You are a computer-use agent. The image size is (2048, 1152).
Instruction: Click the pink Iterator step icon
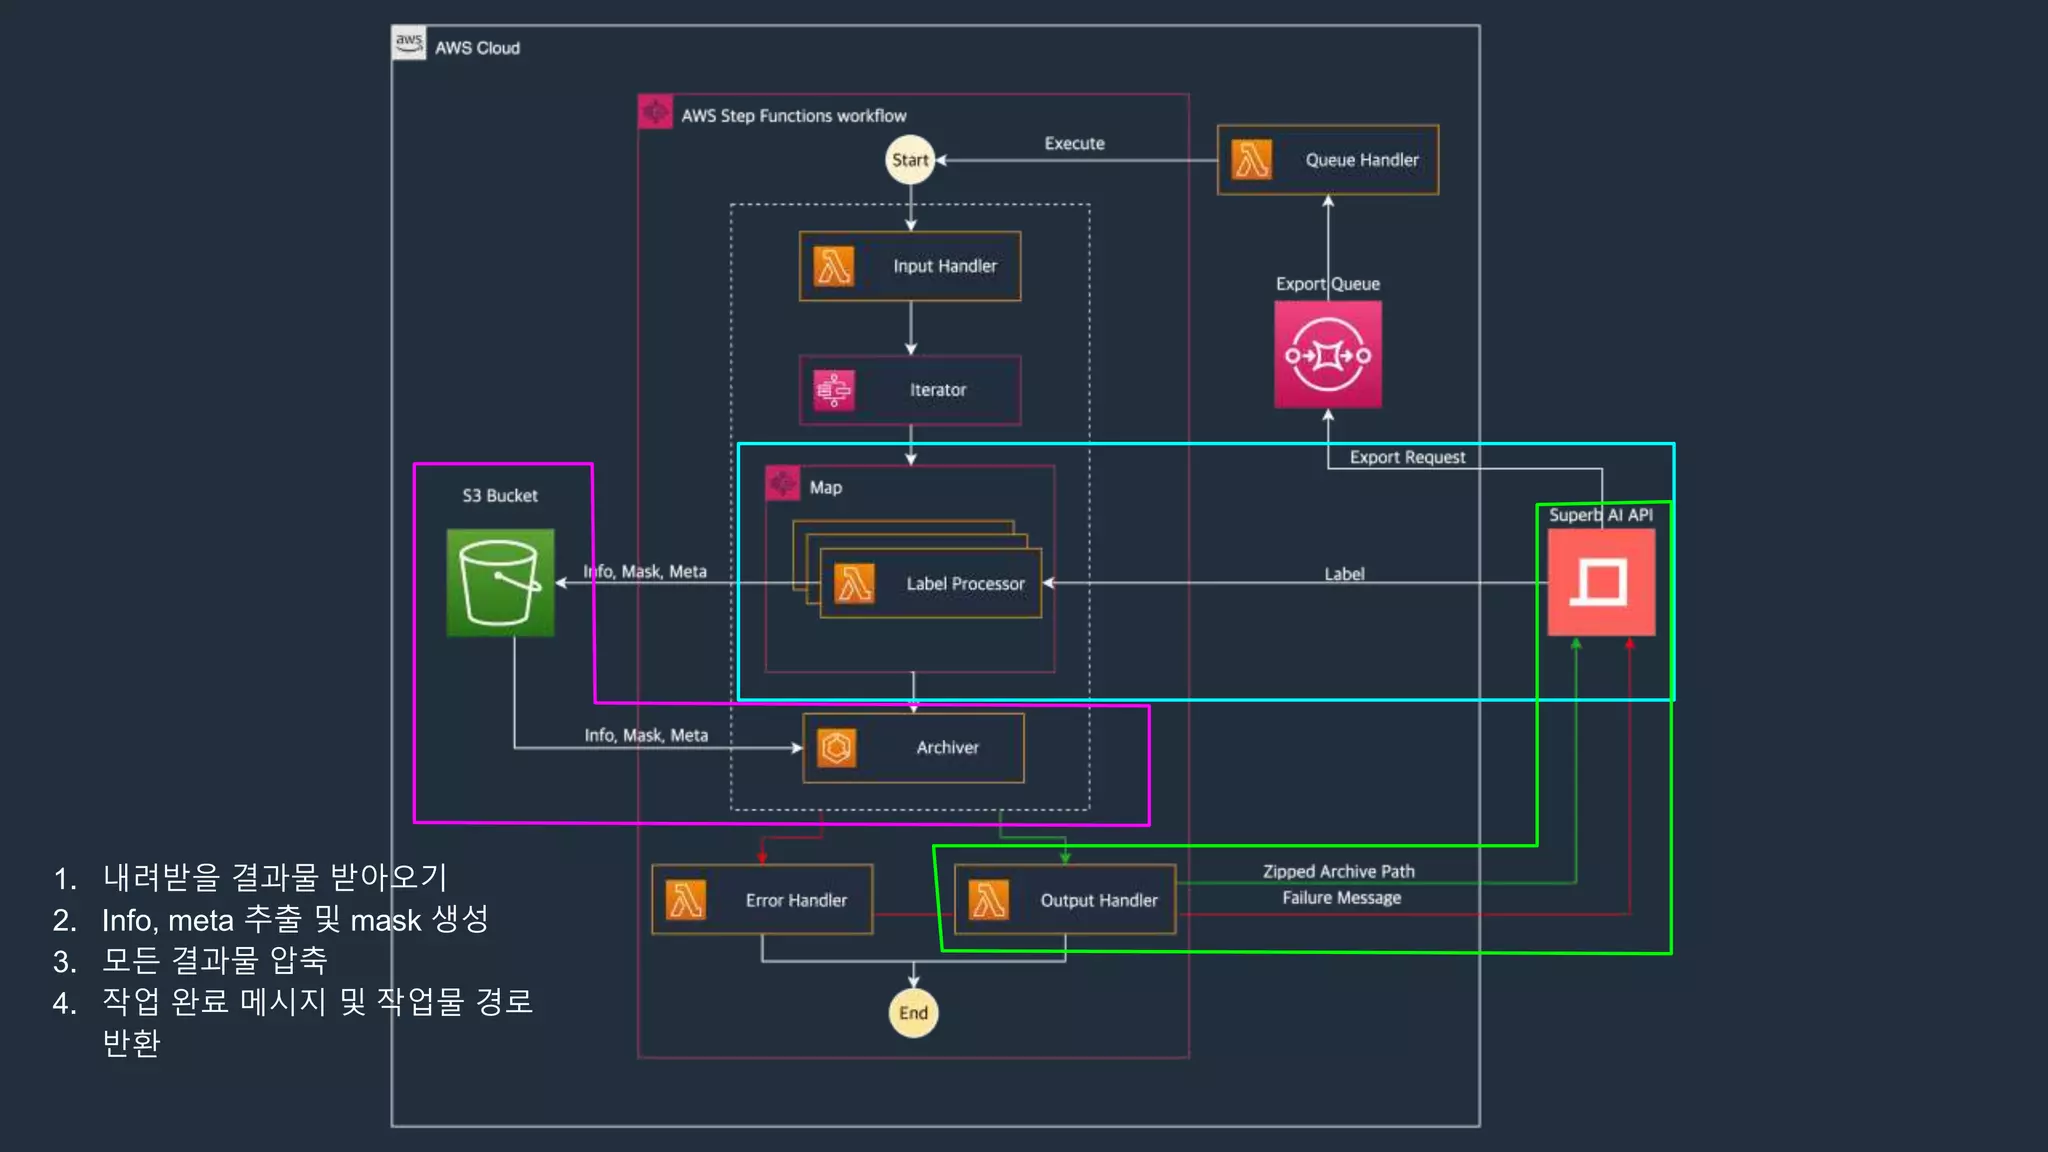[x=834, y=390]
